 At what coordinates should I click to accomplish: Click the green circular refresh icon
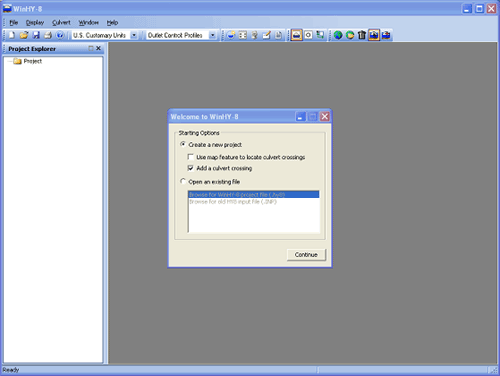tap(350, 35)
